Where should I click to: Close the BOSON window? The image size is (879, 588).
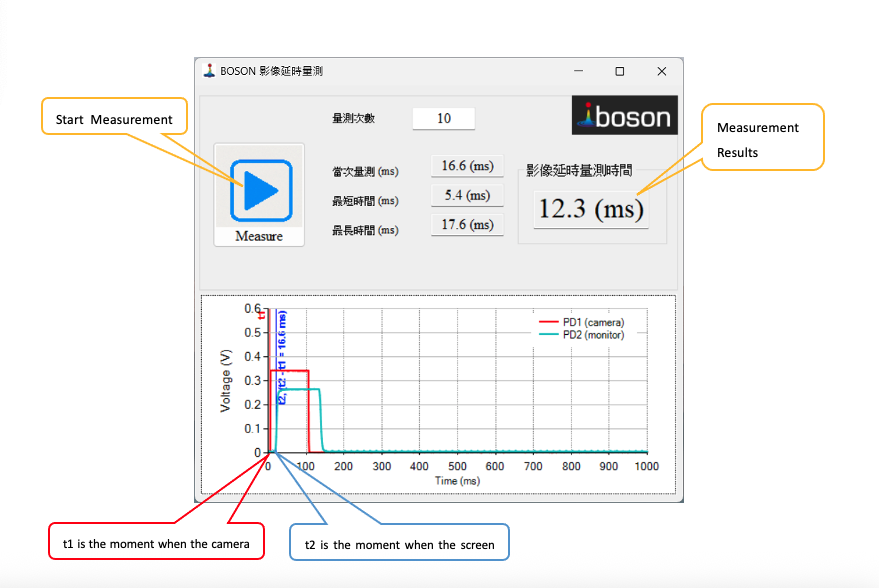pos(661,71)
